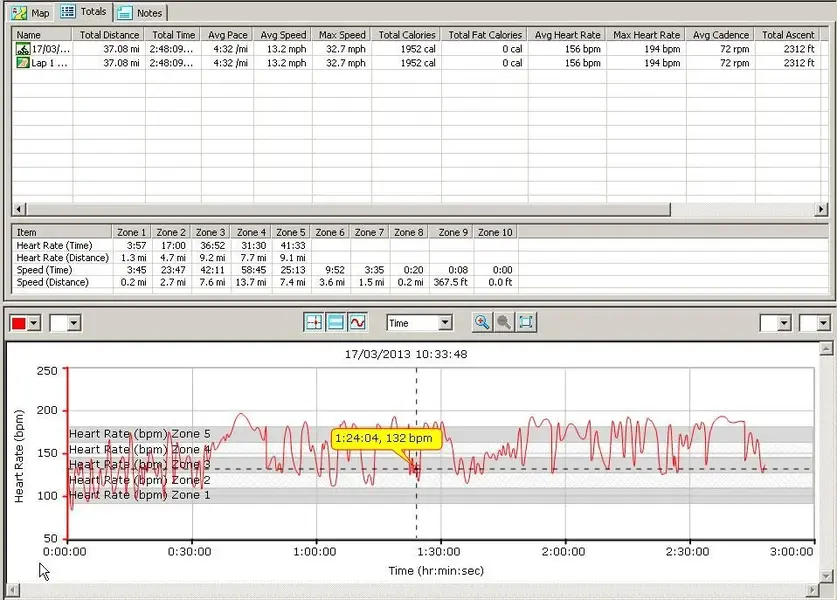Click the chart bottom right scroll arrow
Screen dimensions: 837x600
tap(812, 590)
